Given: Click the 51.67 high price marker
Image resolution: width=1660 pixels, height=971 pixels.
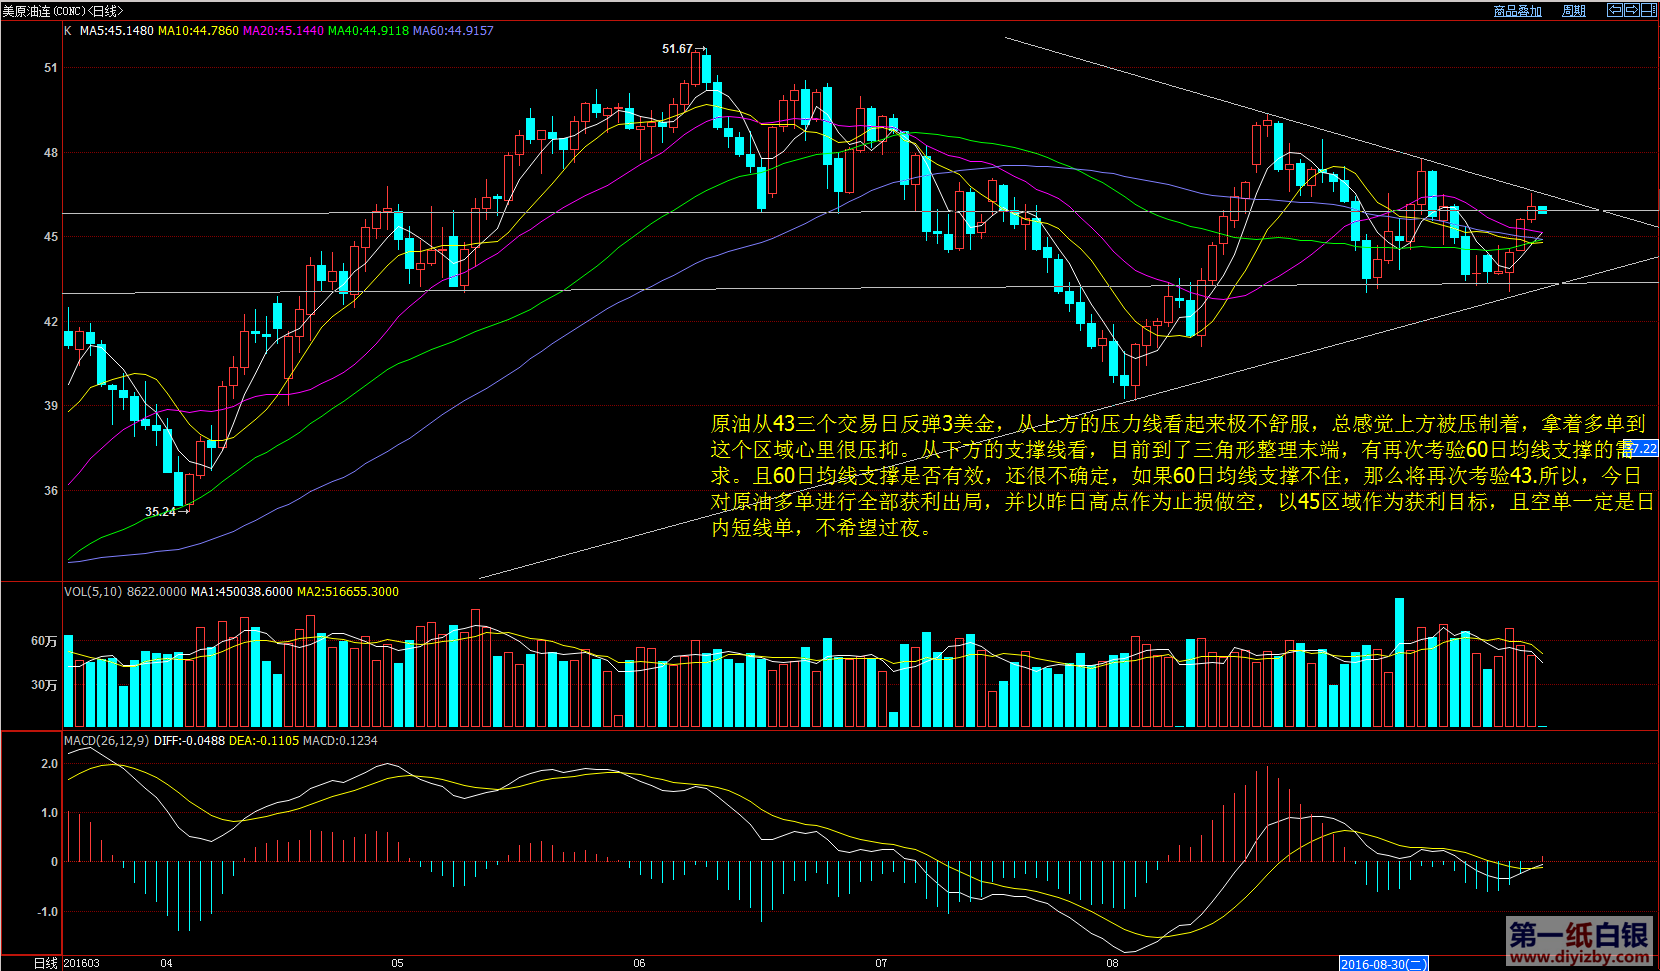Looking at the screenshot, I should (678, 49).
